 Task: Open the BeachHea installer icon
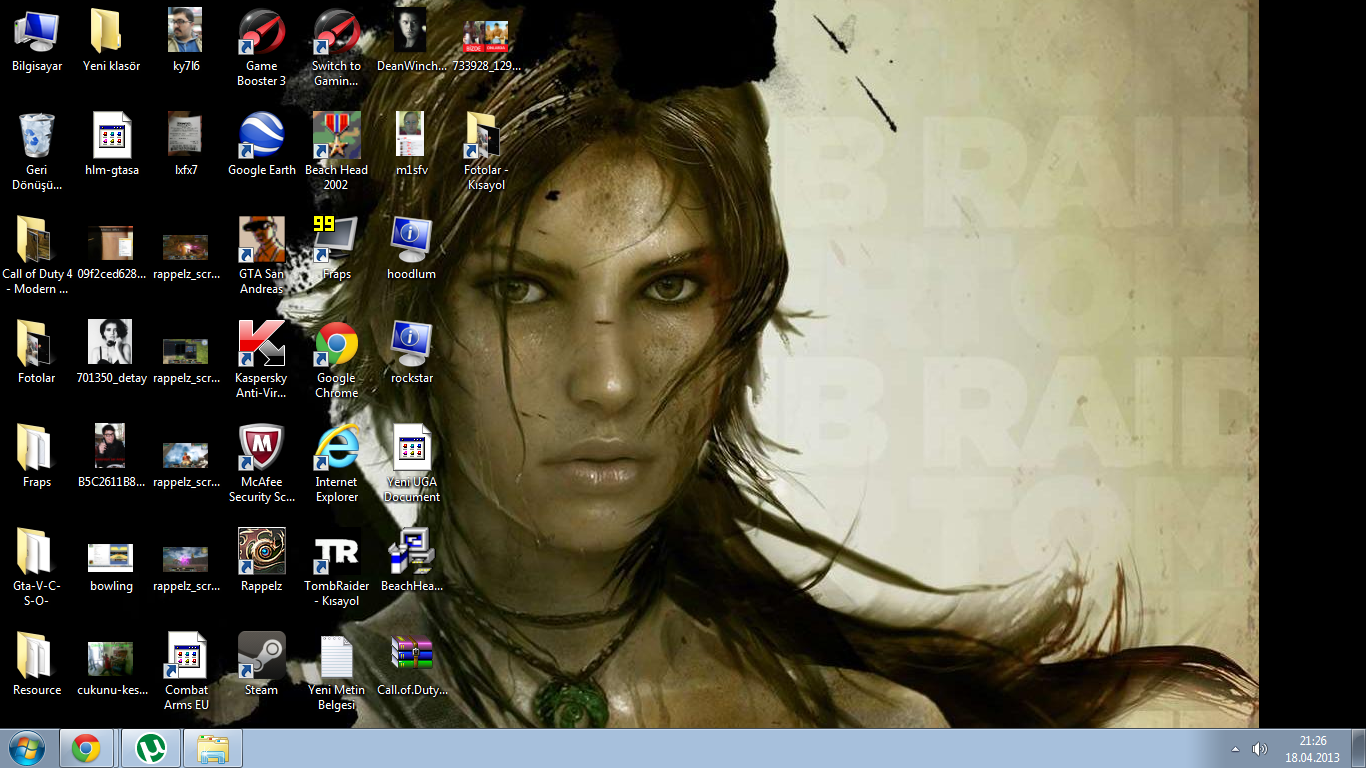pyautogui.click(x=411, y=560)
